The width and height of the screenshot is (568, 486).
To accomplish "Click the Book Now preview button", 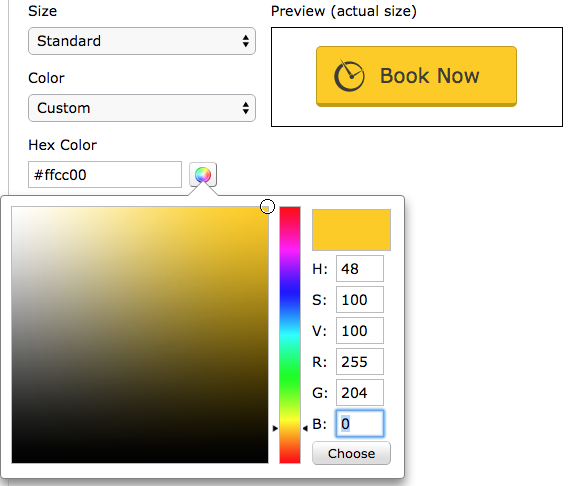I will (x=416, y=76).
